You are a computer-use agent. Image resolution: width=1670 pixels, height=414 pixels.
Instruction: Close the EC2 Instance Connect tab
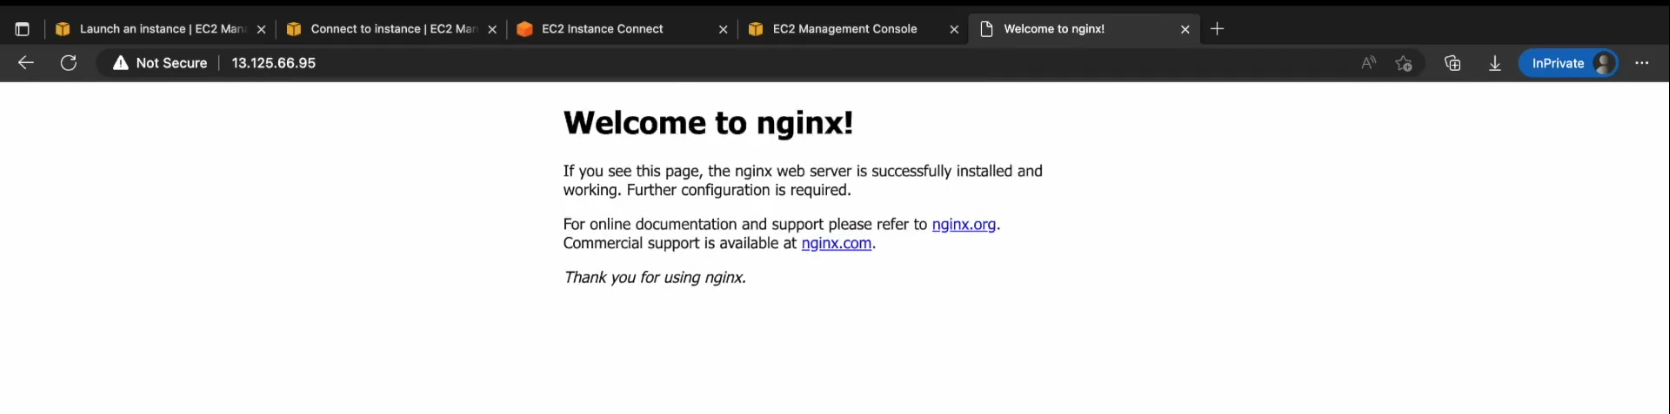point(723,30)
